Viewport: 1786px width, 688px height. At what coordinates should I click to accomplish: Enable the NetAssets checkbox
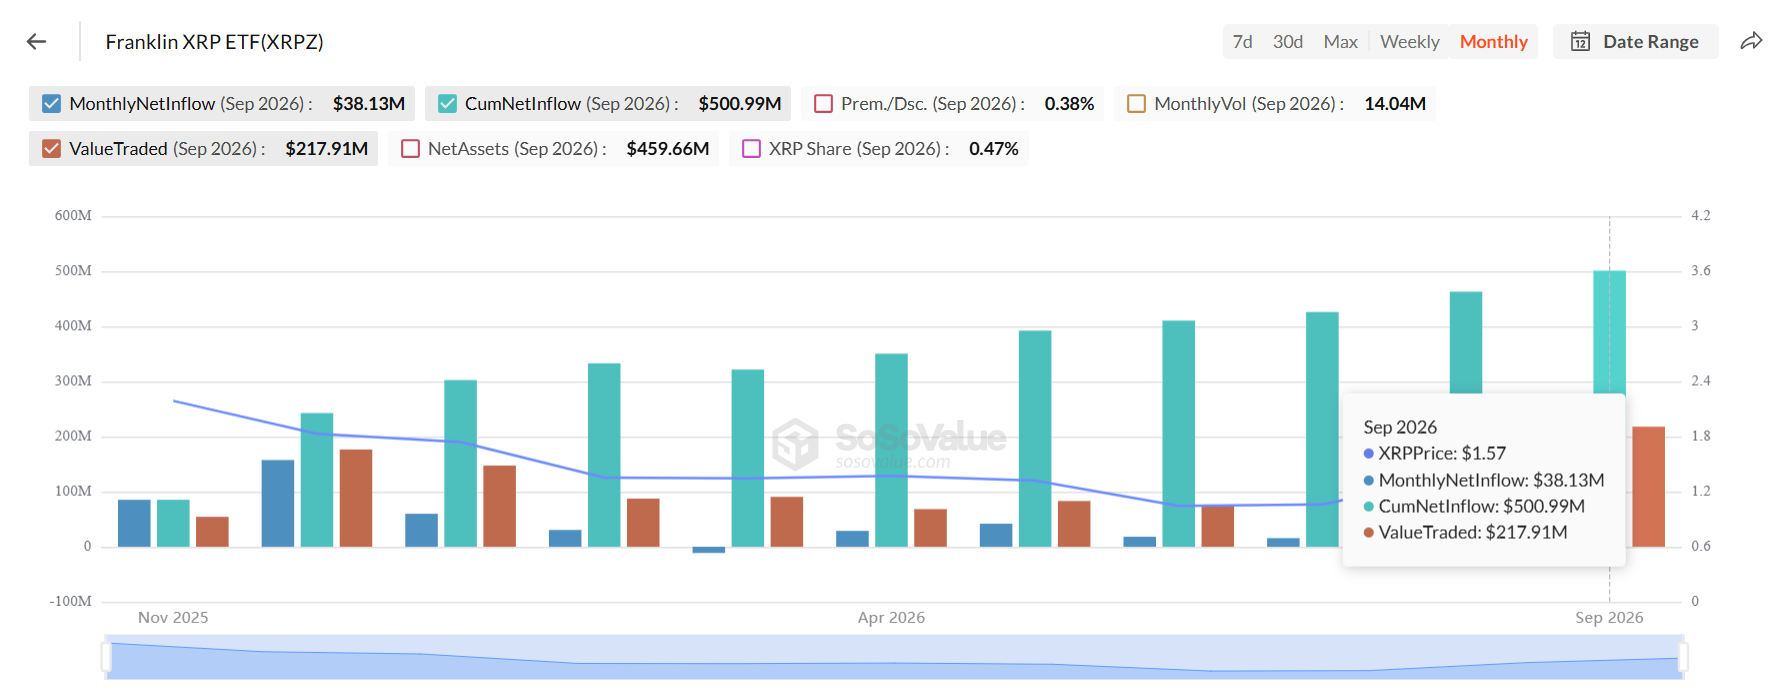point(410,148)
